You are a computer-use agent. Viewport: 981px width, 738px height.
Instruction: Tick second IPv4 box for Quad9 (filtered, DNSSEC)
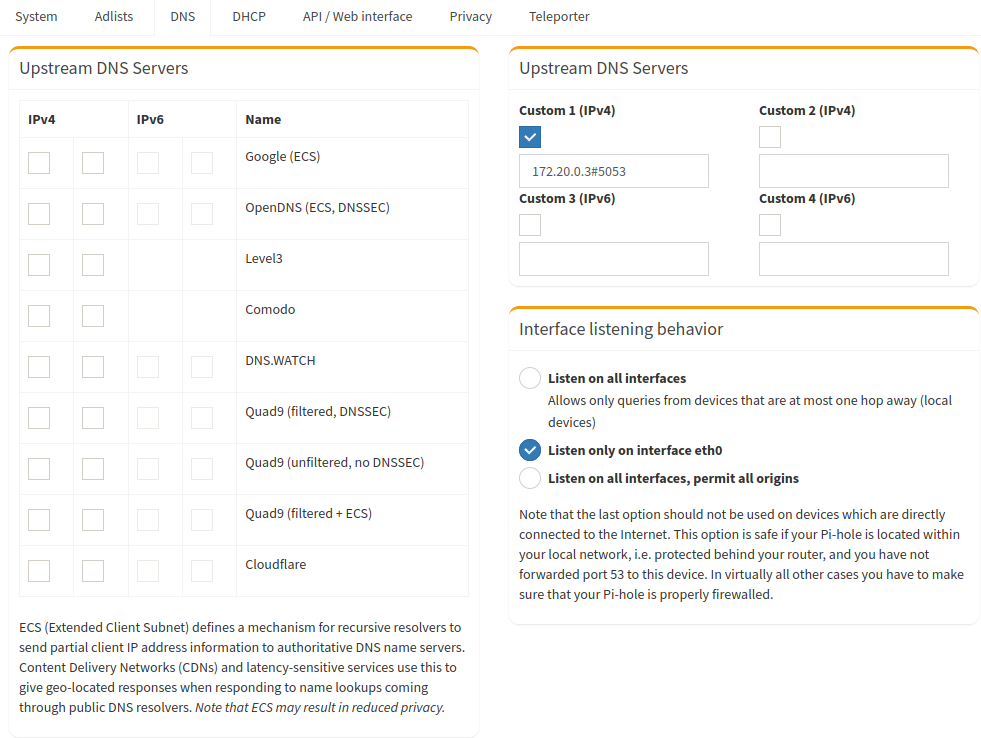point(93,418)
